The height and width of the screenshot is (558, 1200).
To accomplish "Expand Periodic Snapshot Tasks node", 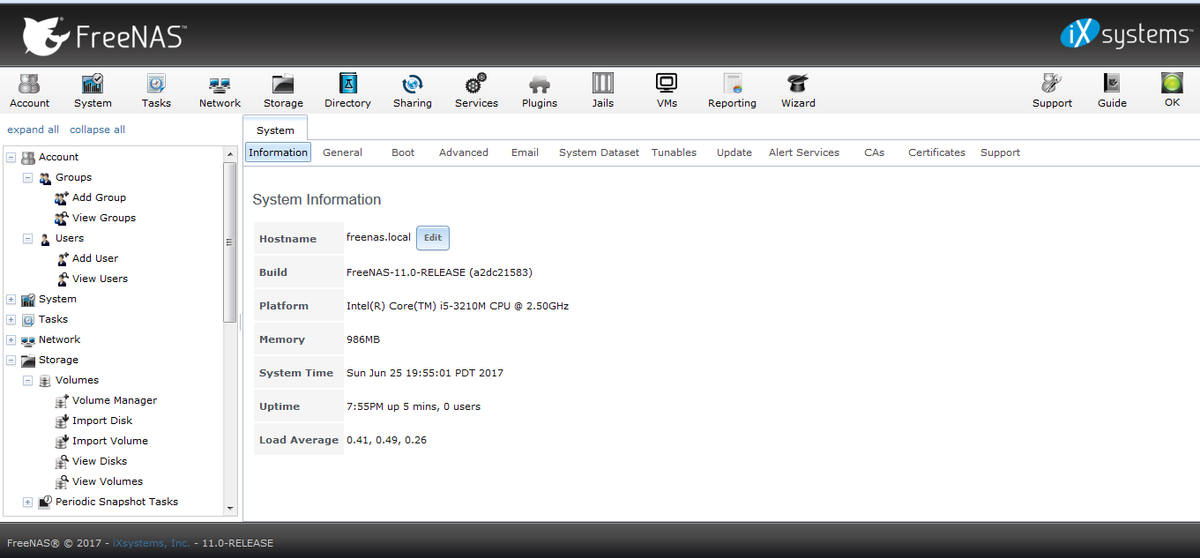I will (x=28, y=502).
